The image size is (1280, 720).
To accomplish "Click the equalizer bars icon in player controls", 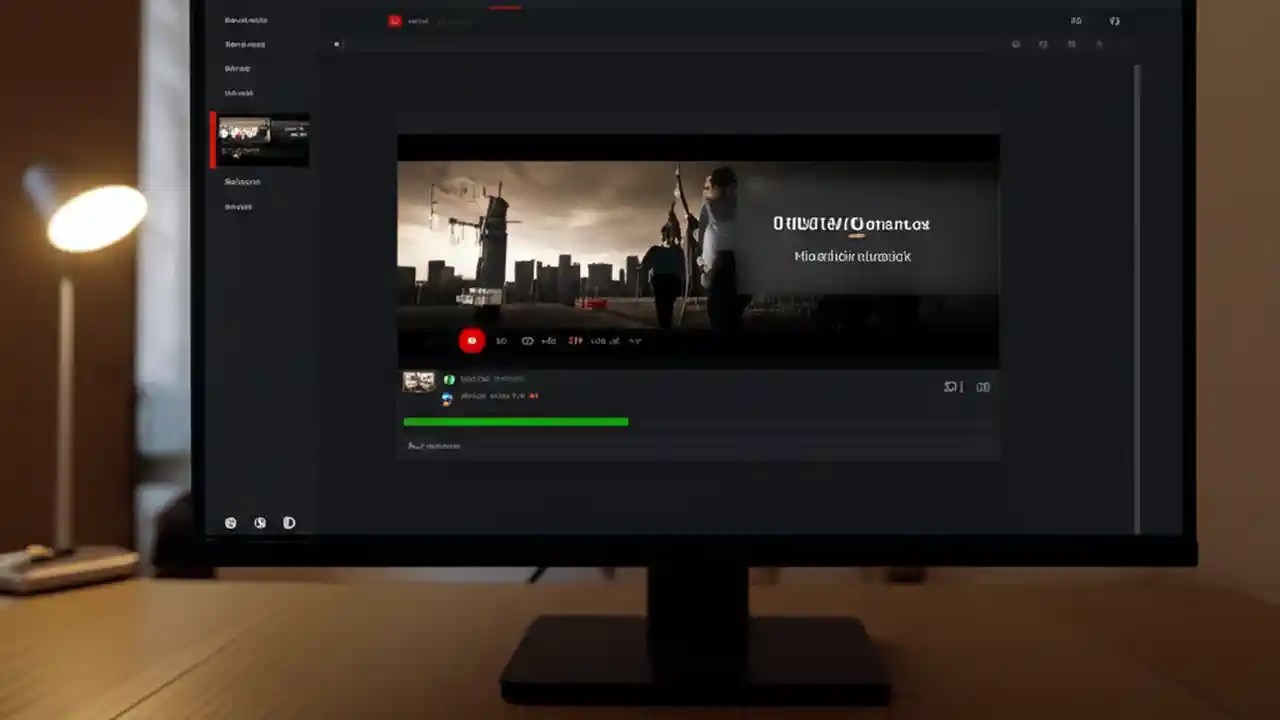I will [575, 340].
